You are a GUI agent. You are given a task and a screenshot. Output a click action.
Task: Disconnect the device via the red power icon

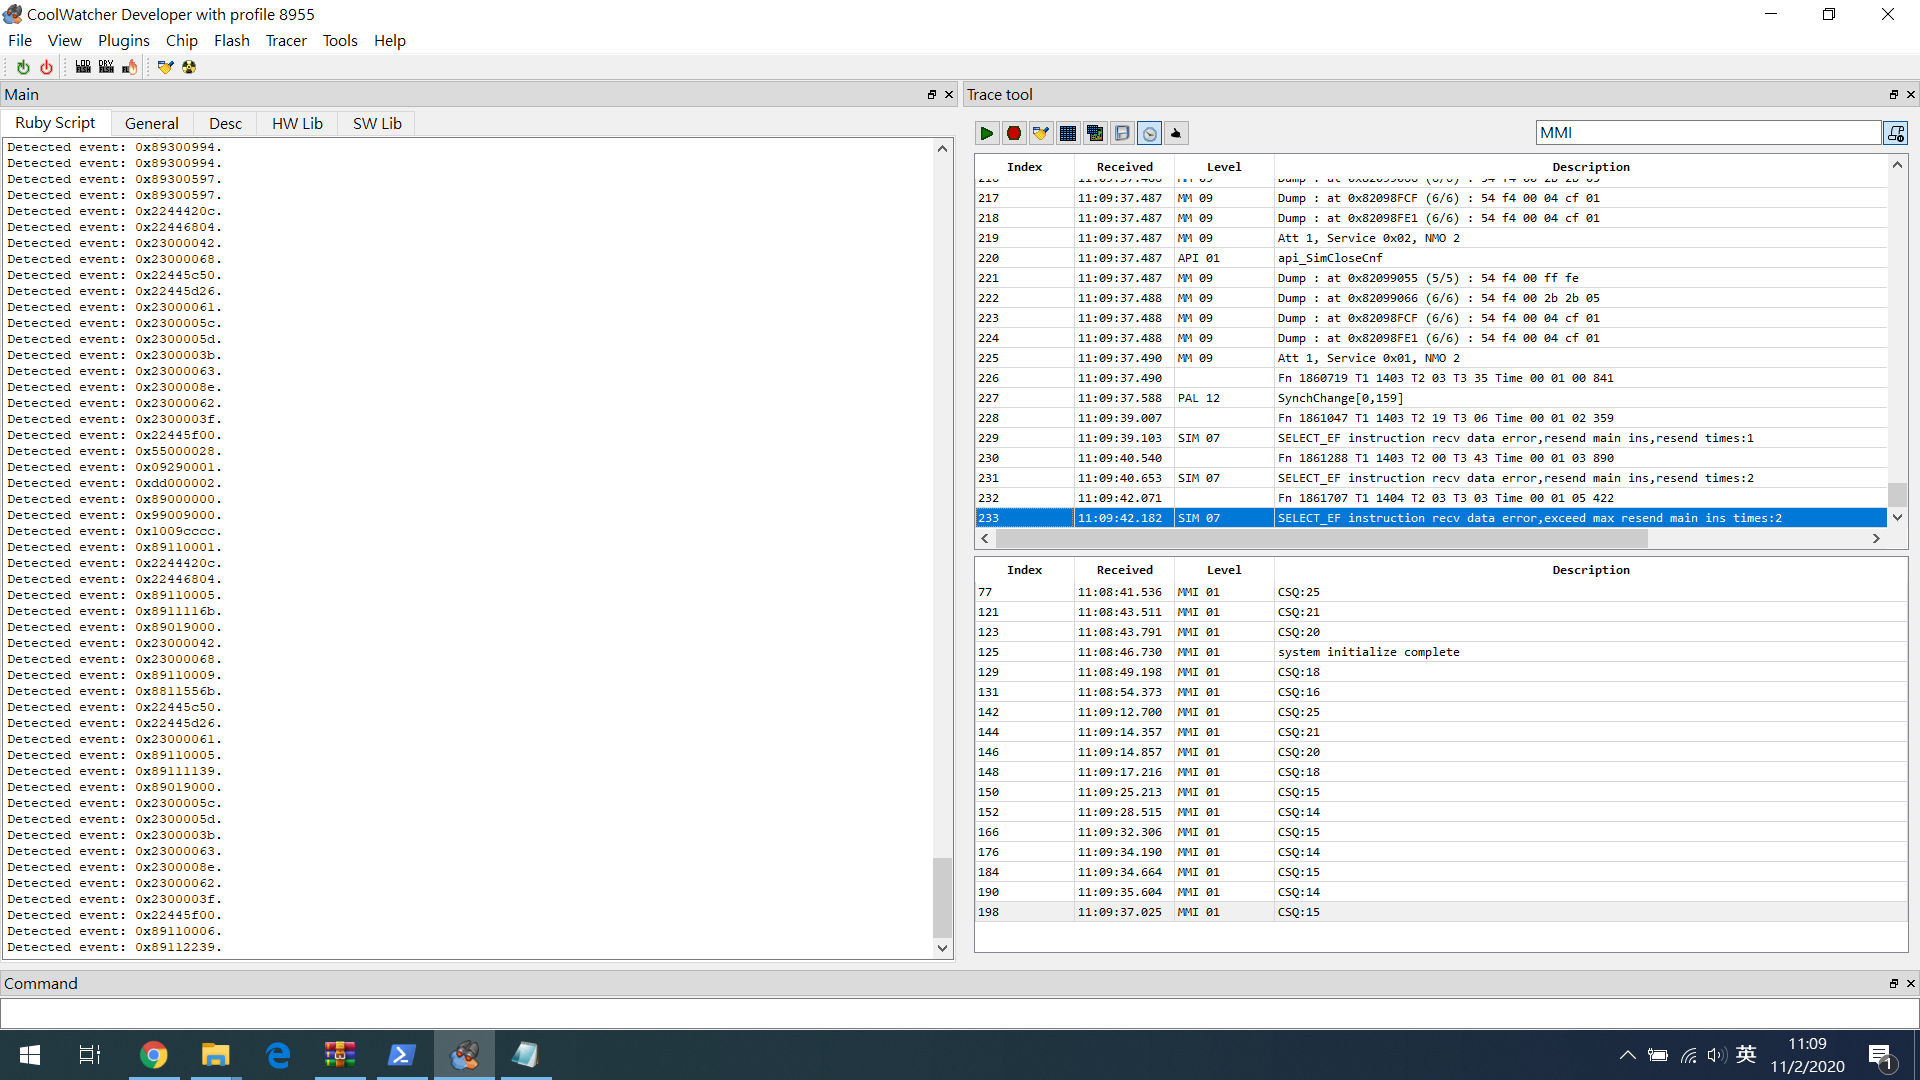[46, 67]
